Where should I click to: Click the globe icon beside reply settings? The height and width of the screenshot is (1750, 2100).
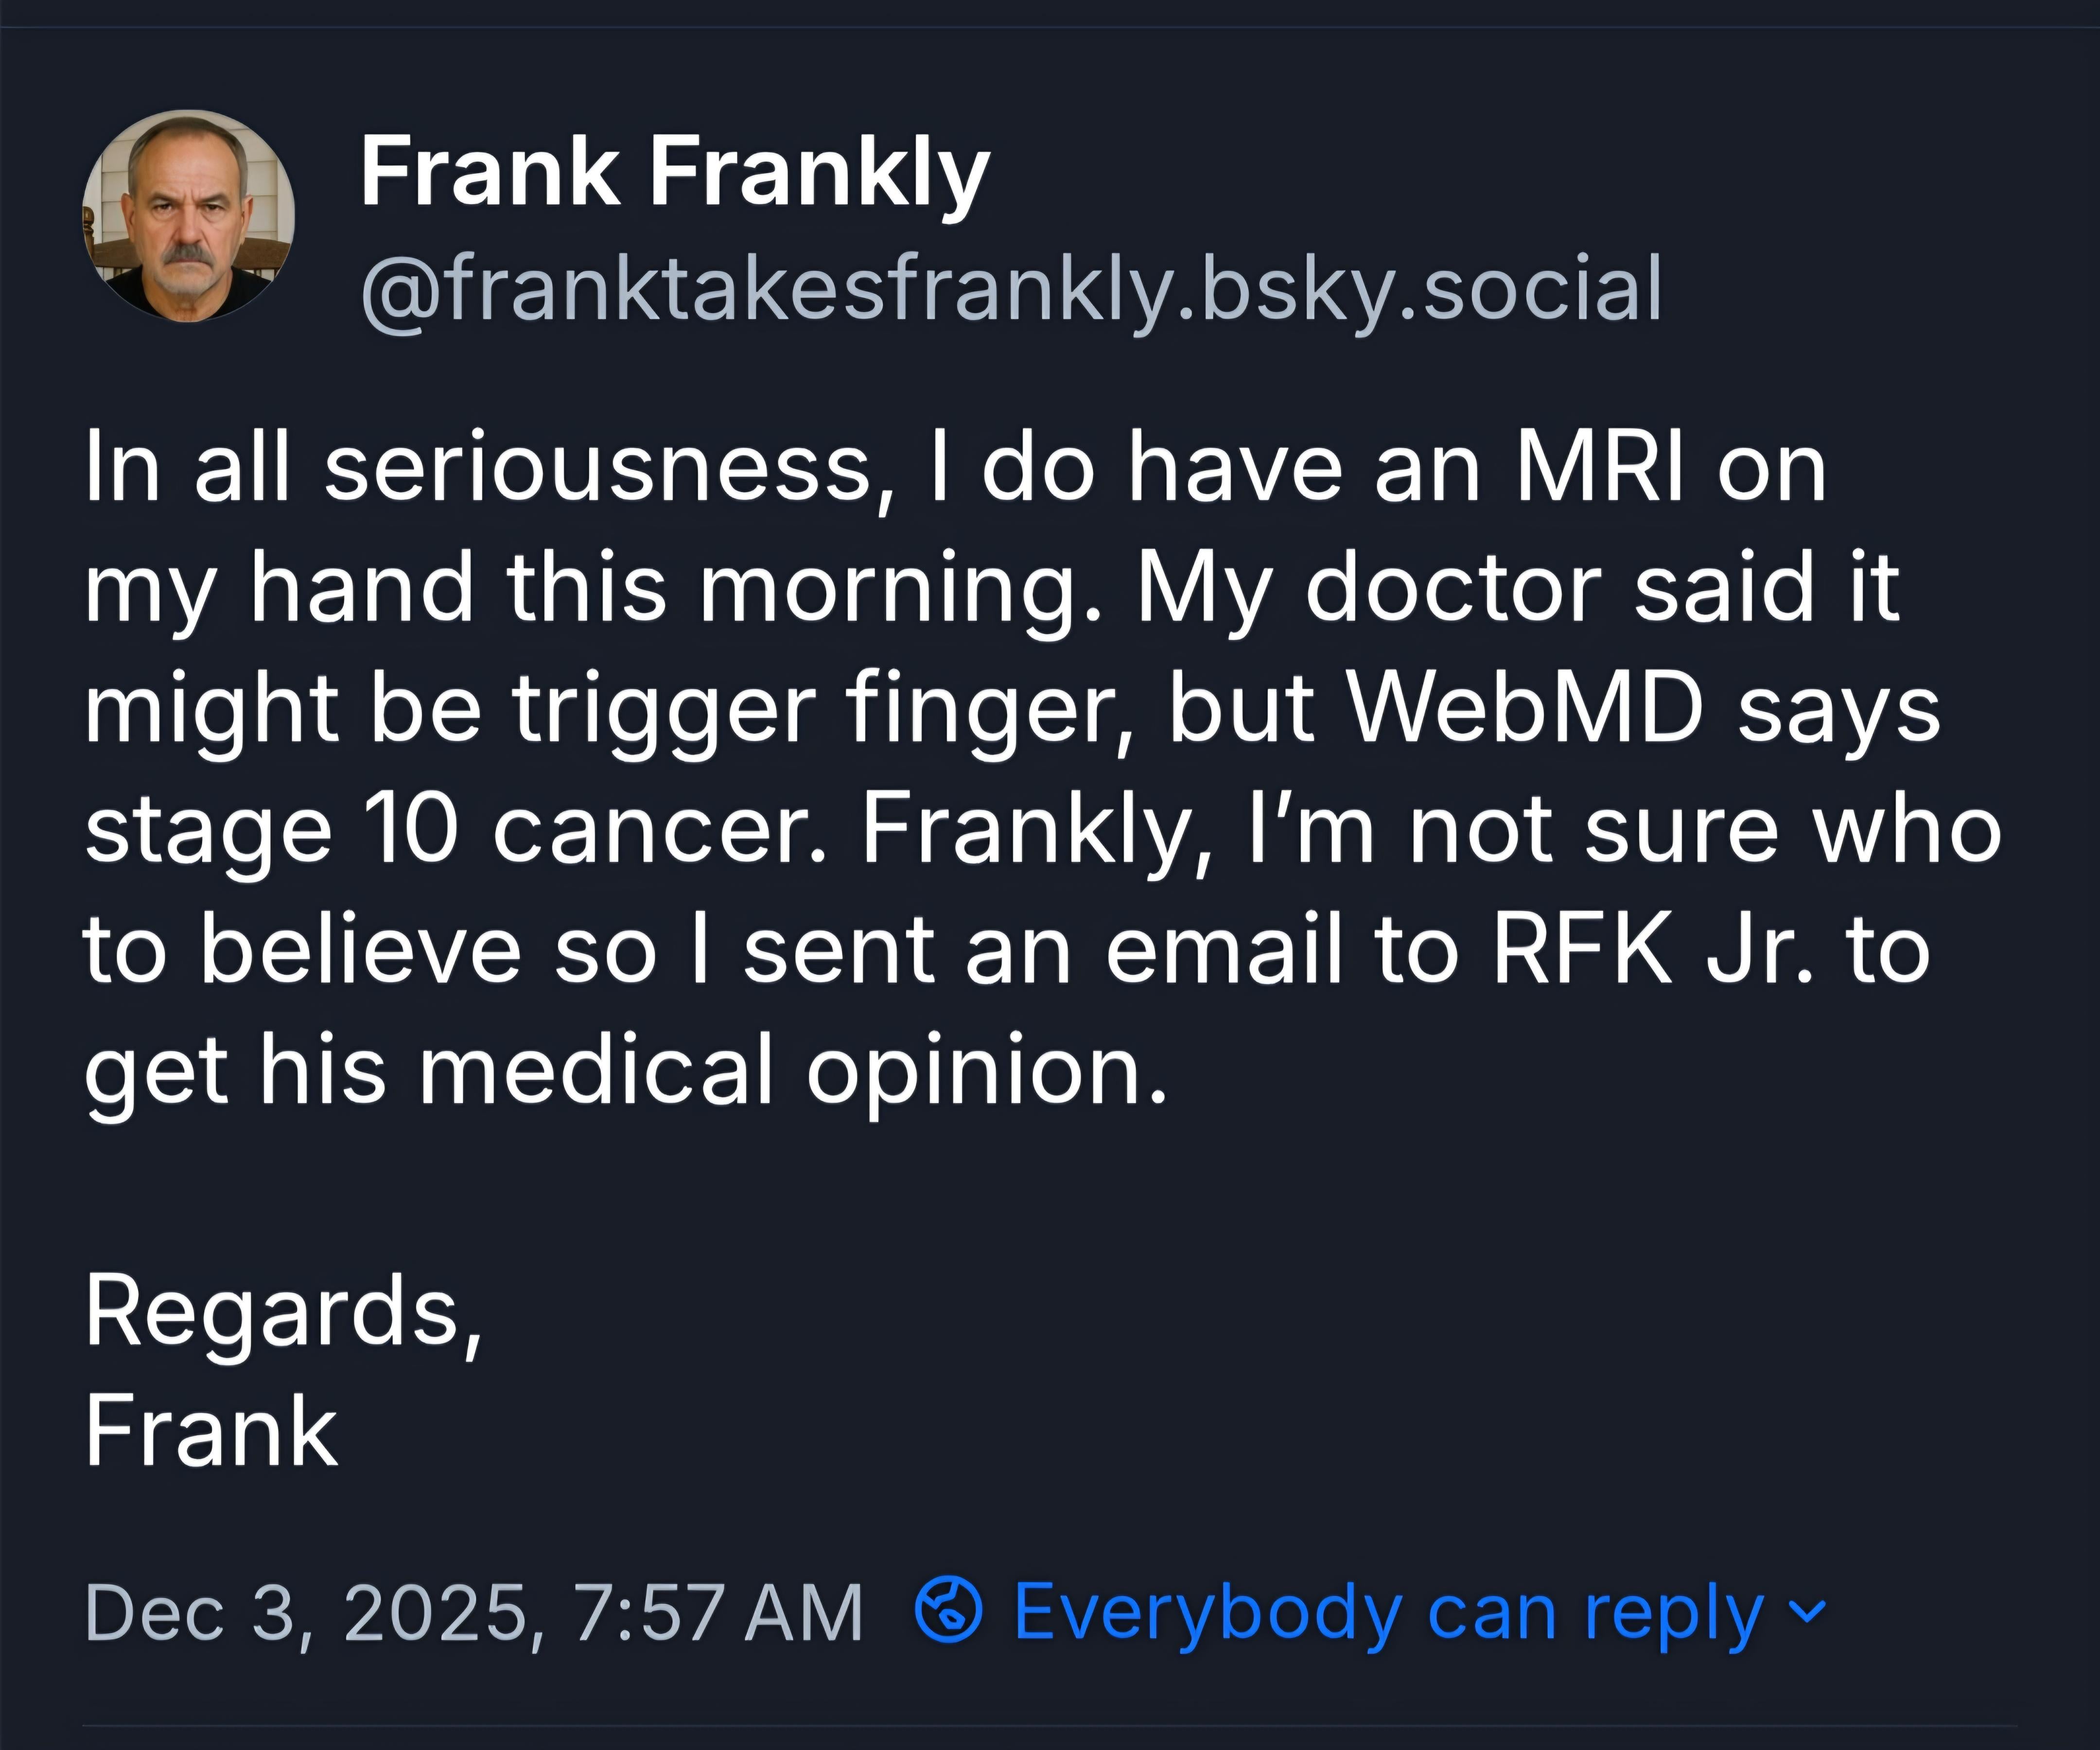pyautogui.click(x=948, y=1610)
